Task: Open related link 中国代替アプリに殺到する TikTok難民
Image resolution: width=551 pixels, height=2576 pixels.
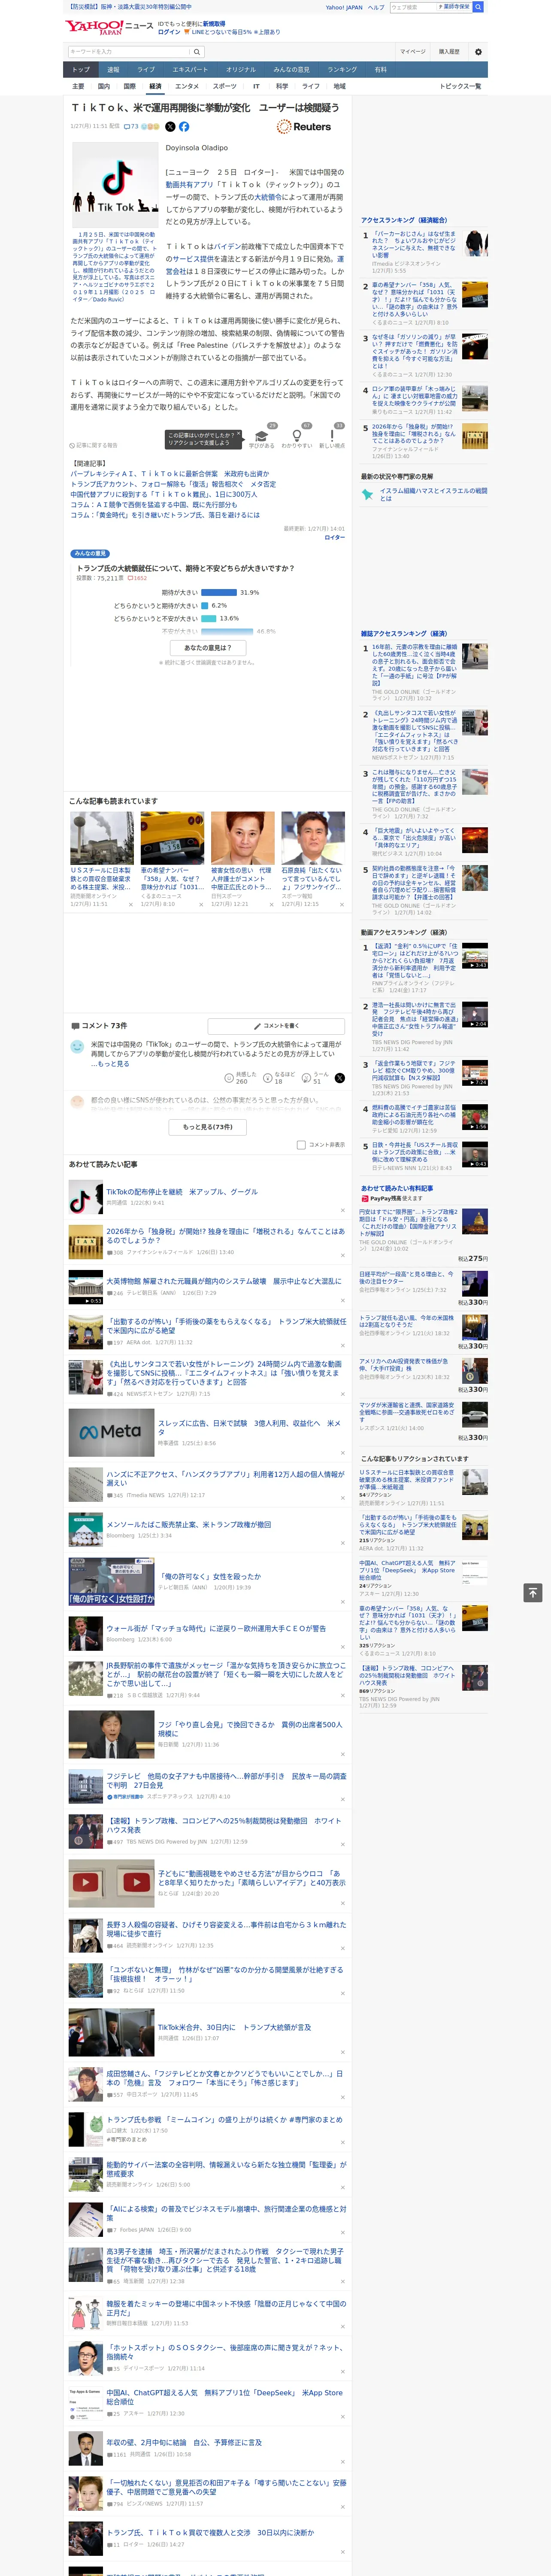Action: pos(164,494)
